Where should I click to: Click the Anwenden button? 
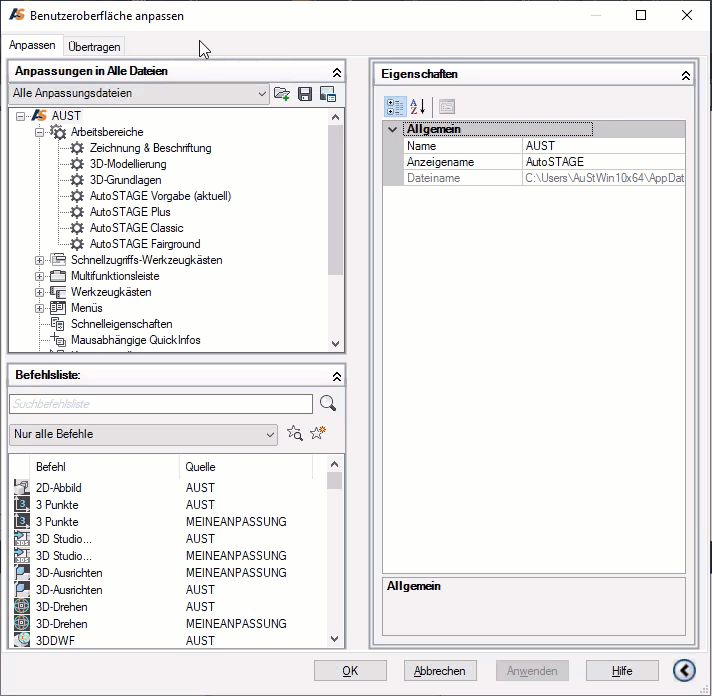(532, 671)
